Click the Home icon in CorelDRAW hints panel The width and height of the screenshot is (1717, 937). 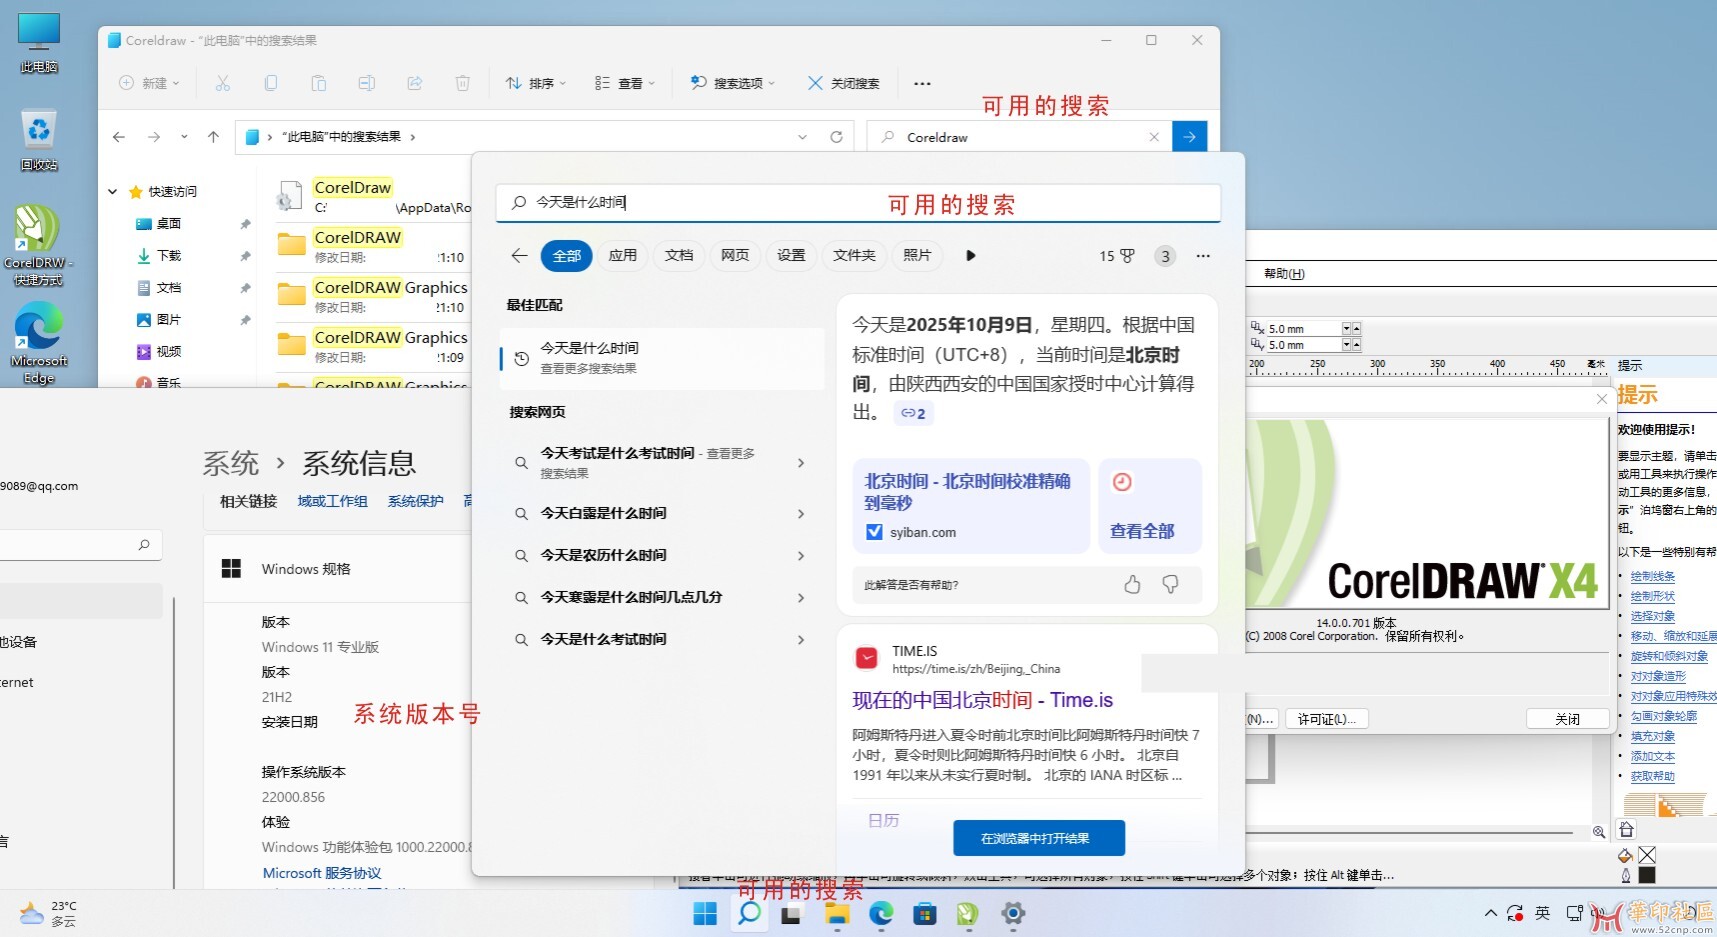tap(1628, 829)
